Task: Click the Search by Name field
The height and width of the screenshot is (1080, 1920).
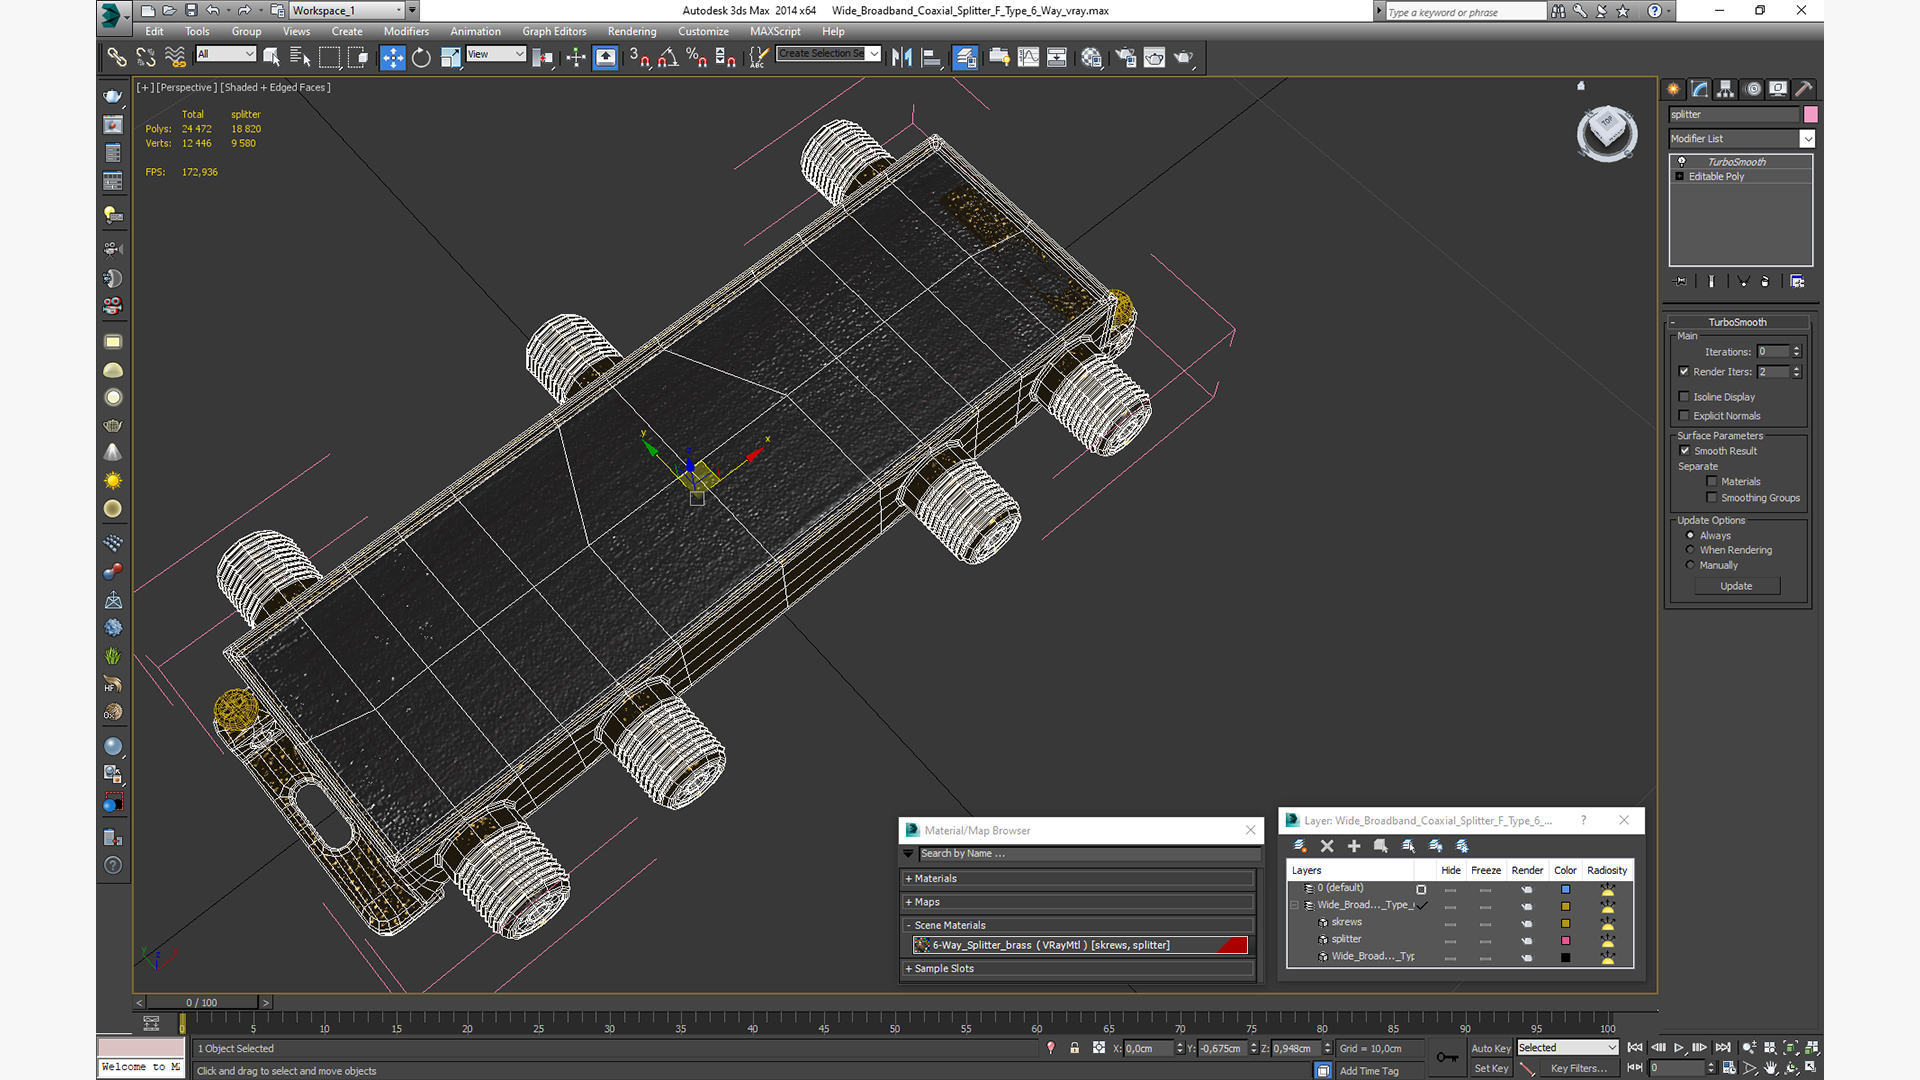Action: click(1089, 854)
